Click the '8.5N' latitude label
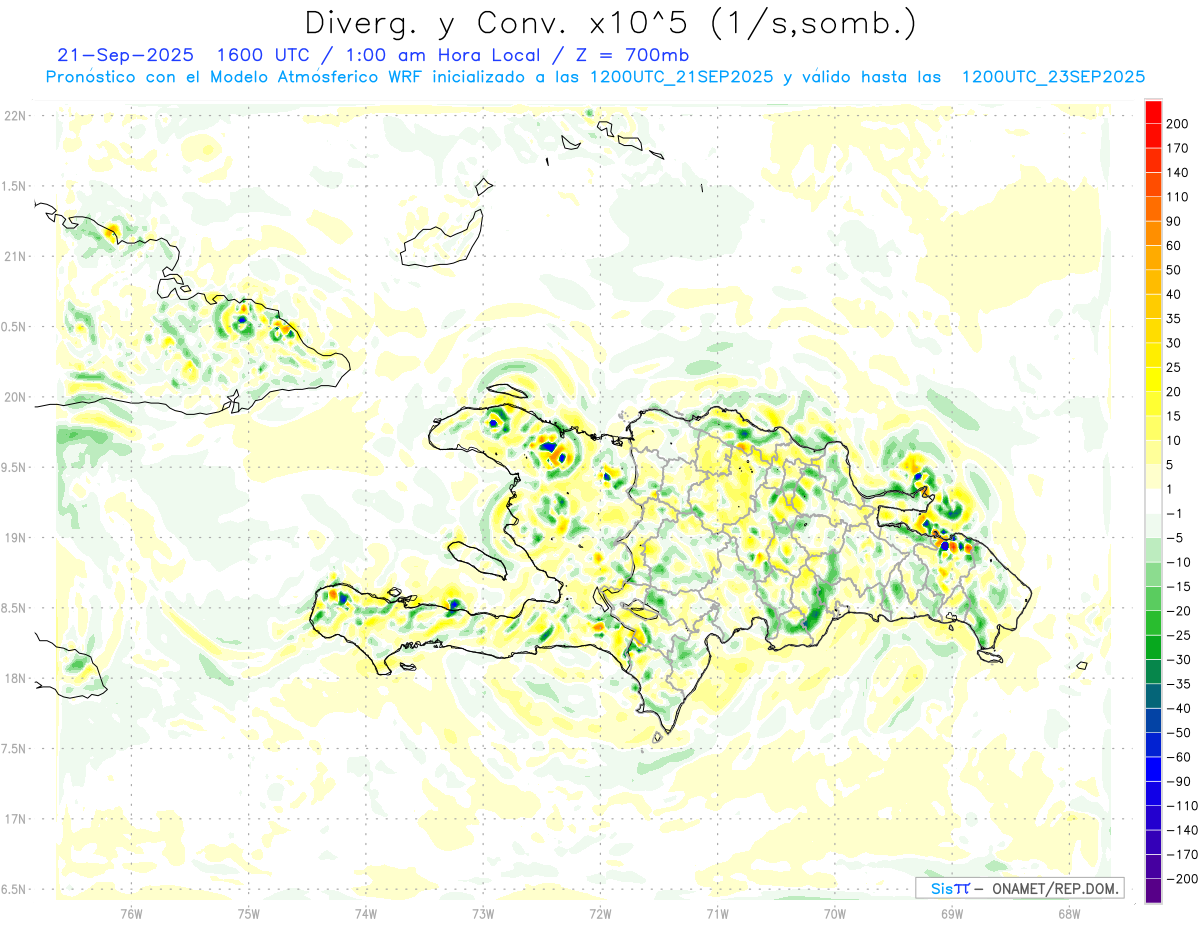 pyautogui.click(x=14, y=608)
